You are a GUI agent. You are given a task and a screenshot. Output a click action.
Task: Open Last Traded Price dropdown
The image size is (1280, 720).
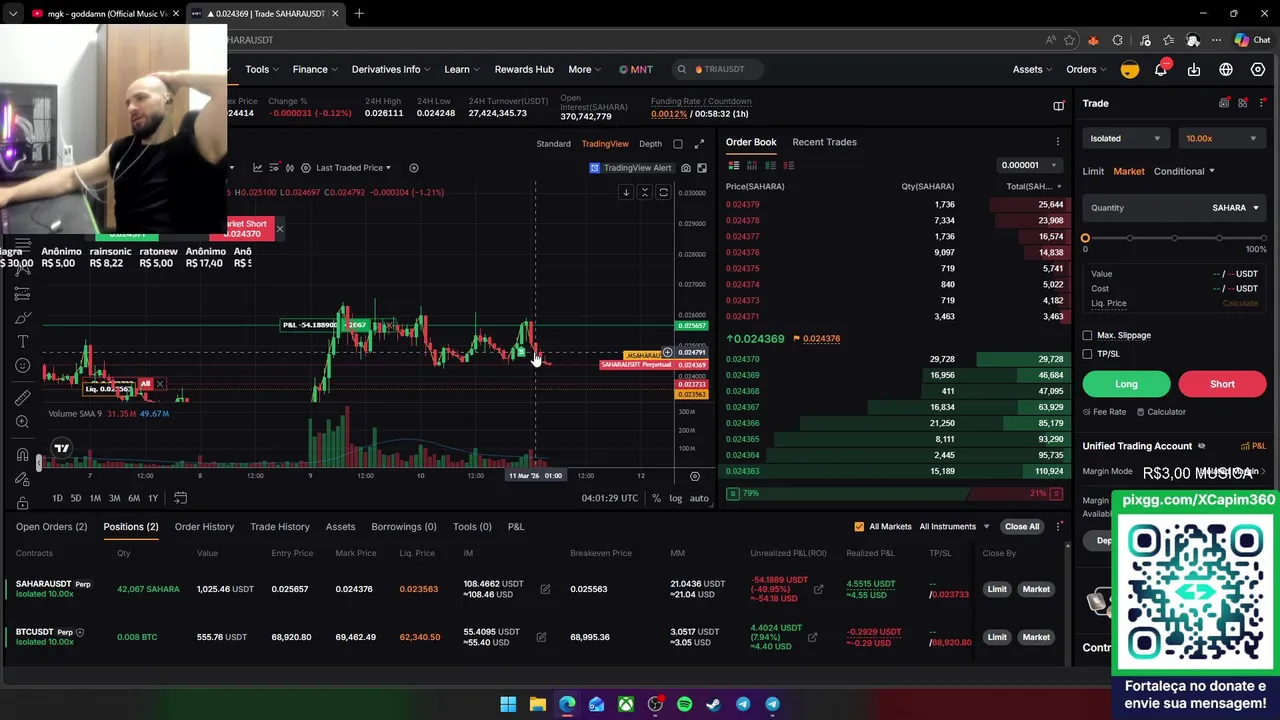(x=353, y=168)
